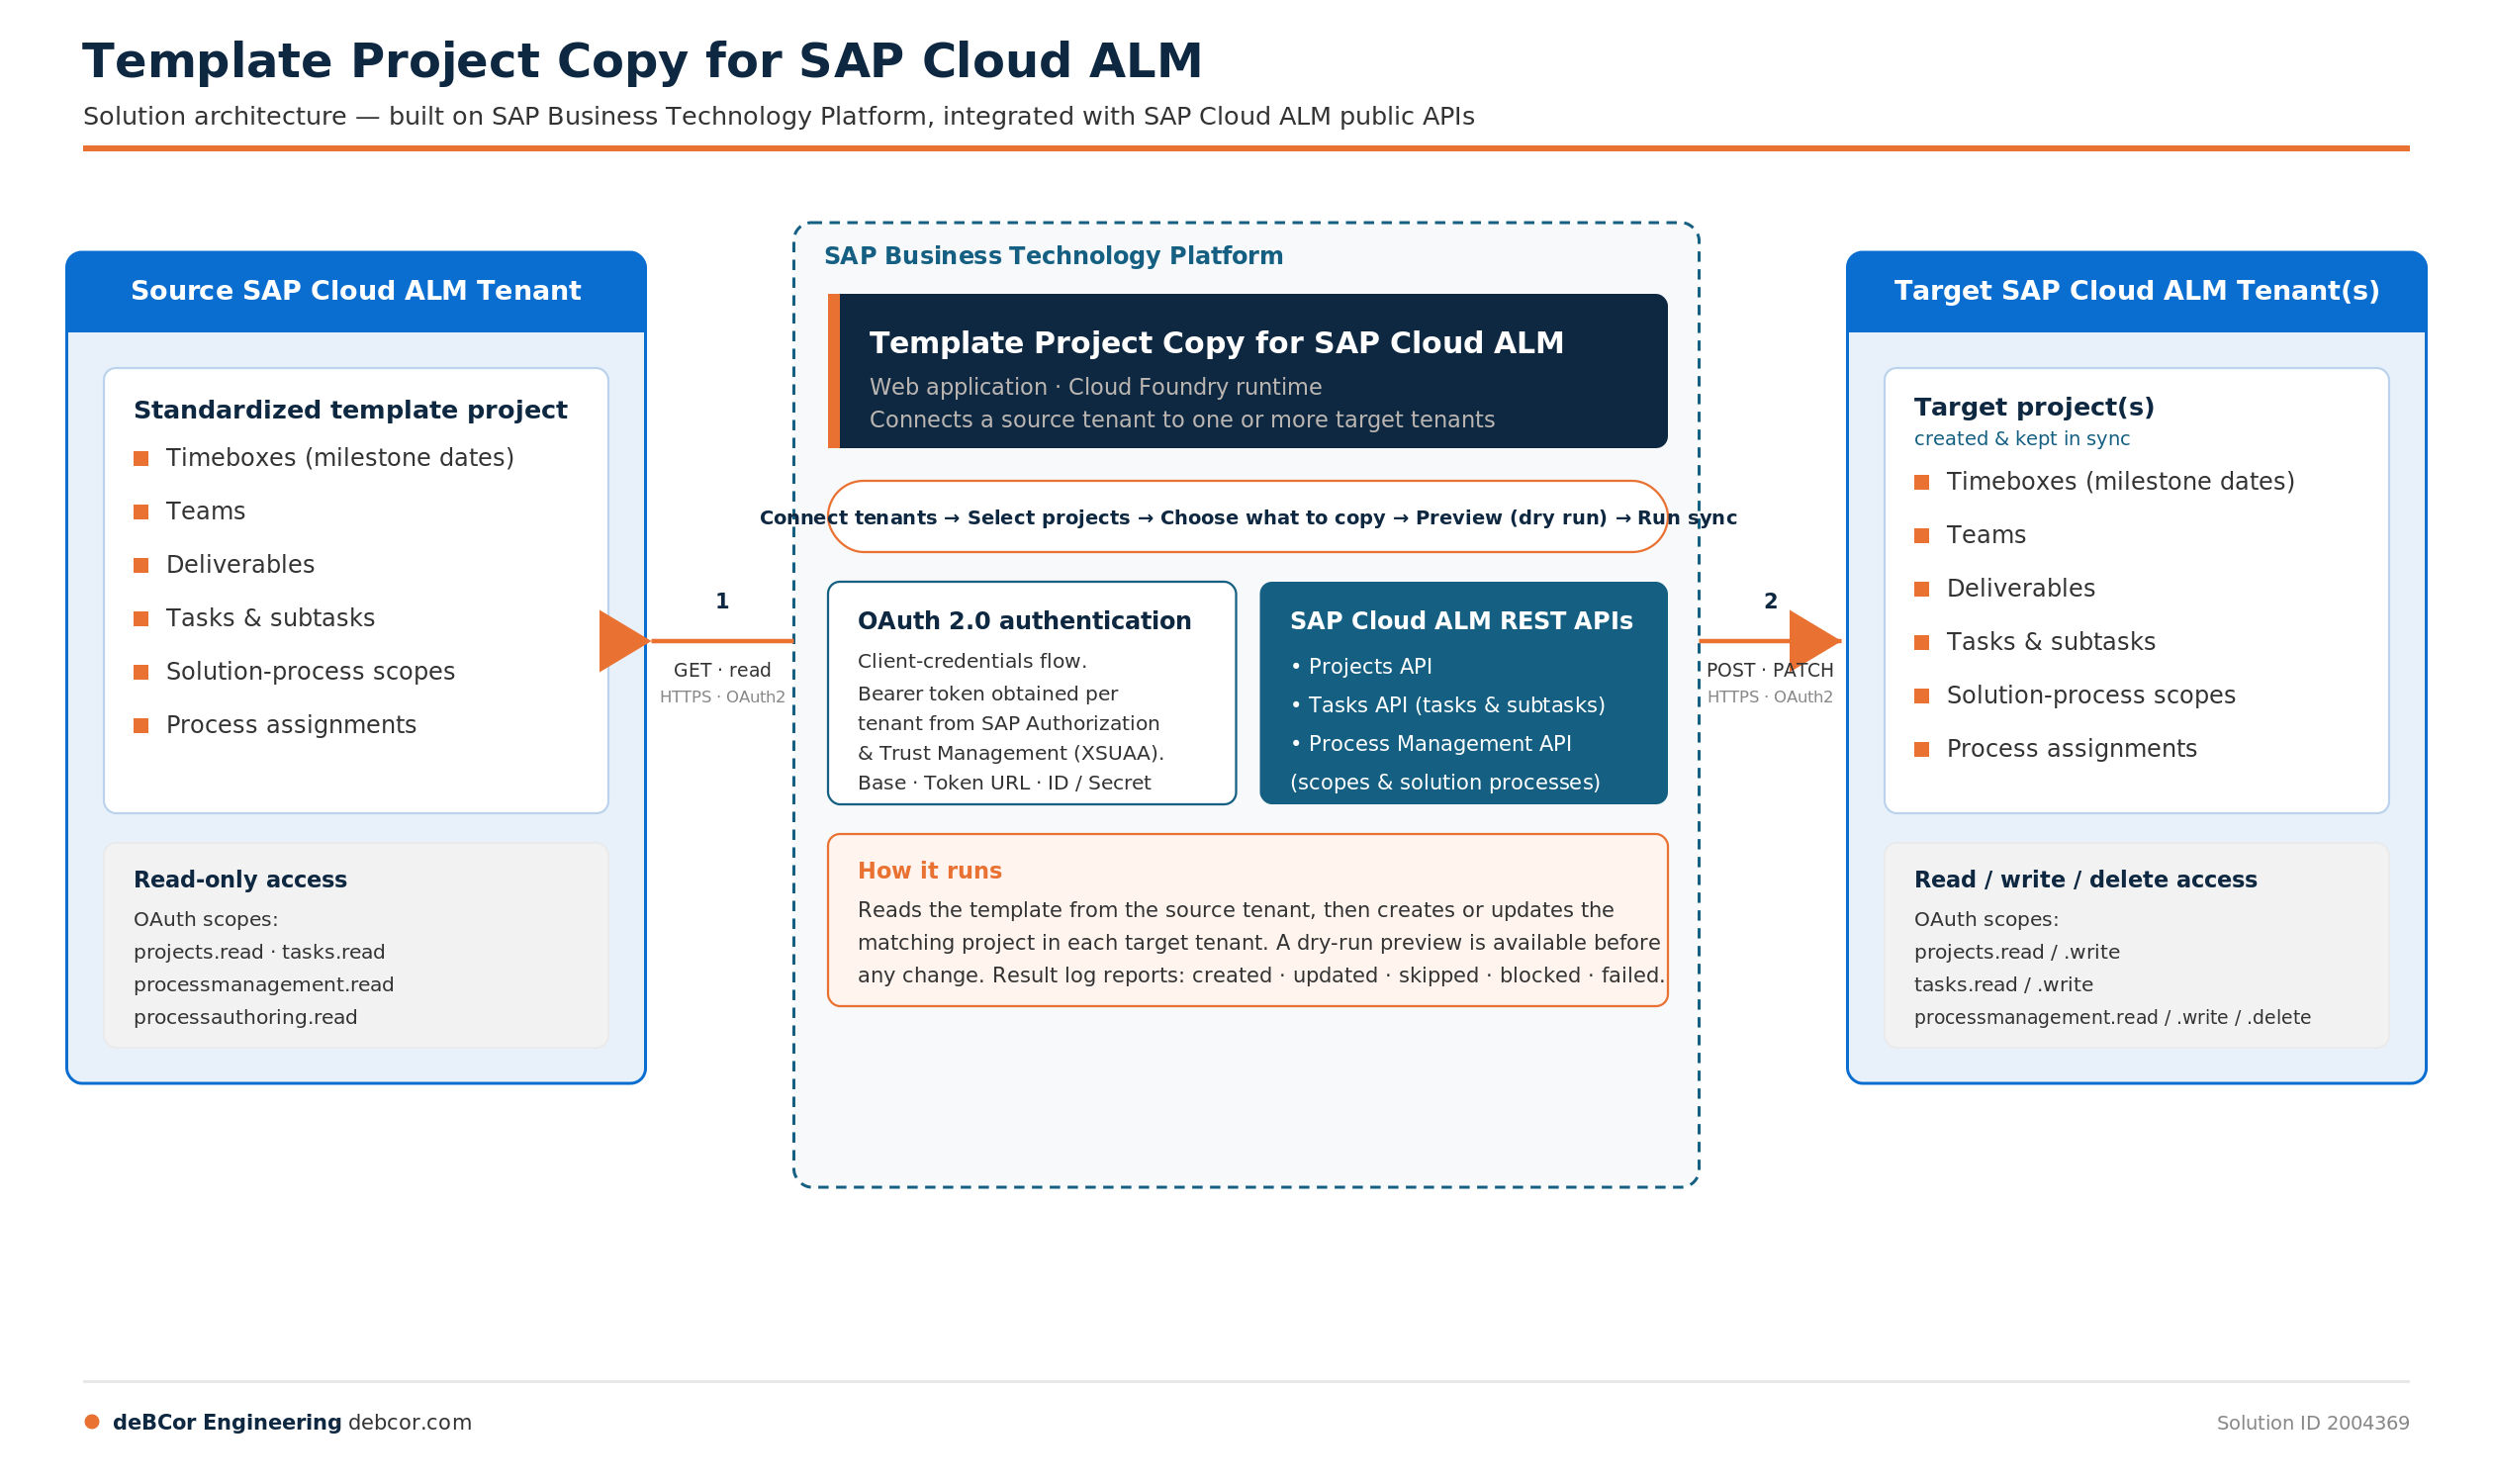Click "Timeboxes (milestone dates)" in the source tenant

point(340,458)
